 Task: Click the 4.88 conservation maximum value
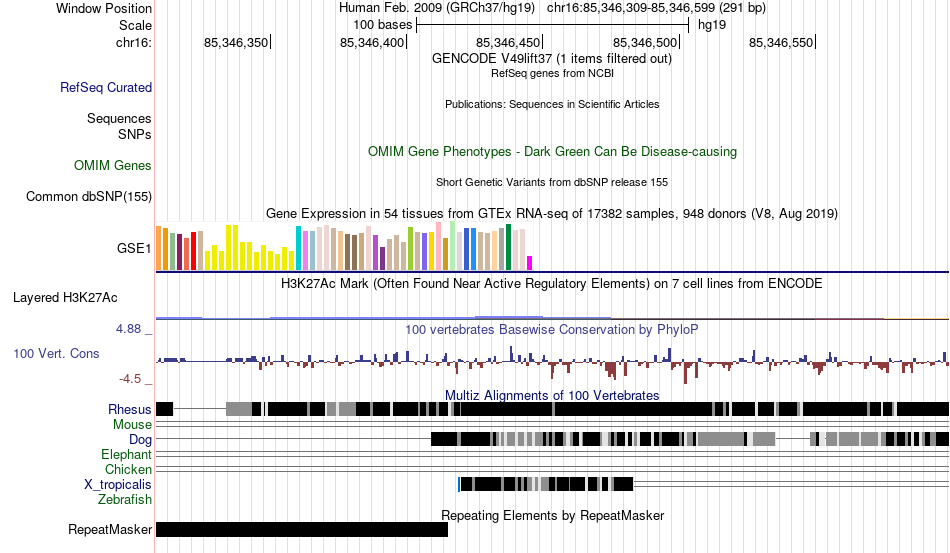click(x=128, y=329)
